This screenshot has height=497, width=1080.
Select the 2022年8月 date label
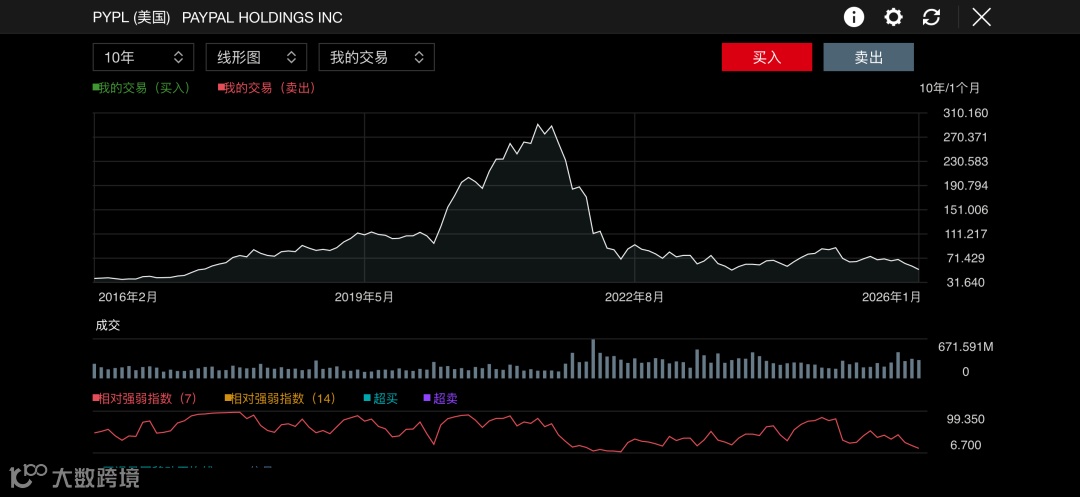(x=634, y=297)
